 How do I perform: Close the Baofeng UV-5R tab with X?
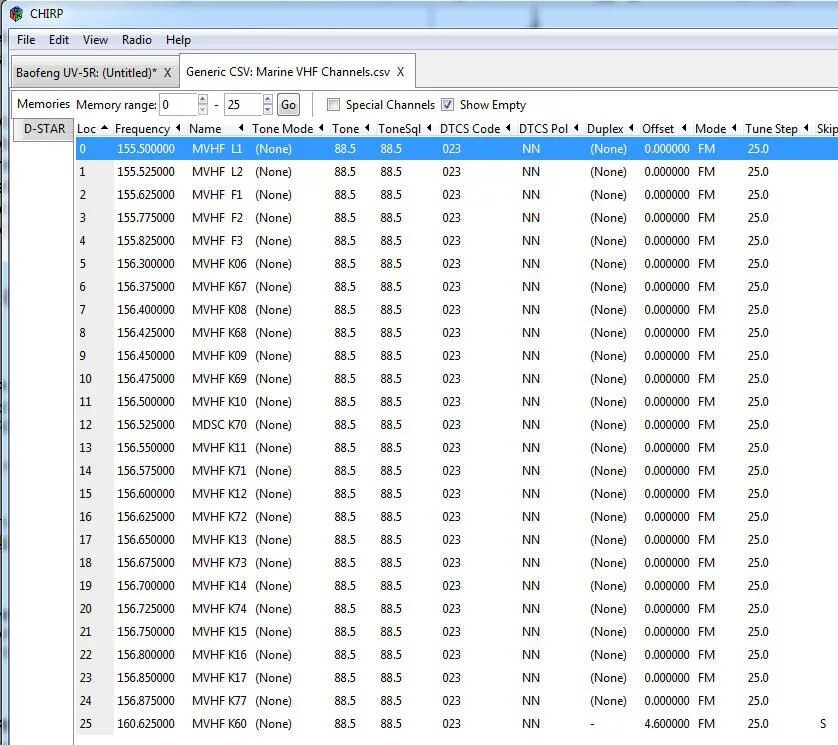coord(167,73)
